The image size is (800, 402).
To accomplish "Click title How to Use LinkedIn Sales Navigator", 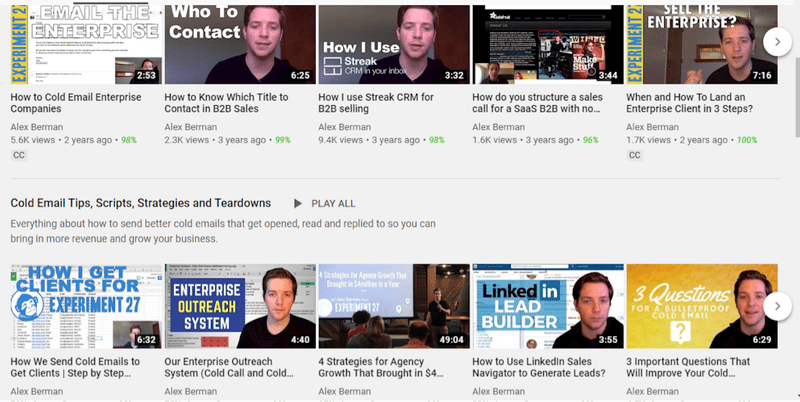I will [x=539, y=367].
